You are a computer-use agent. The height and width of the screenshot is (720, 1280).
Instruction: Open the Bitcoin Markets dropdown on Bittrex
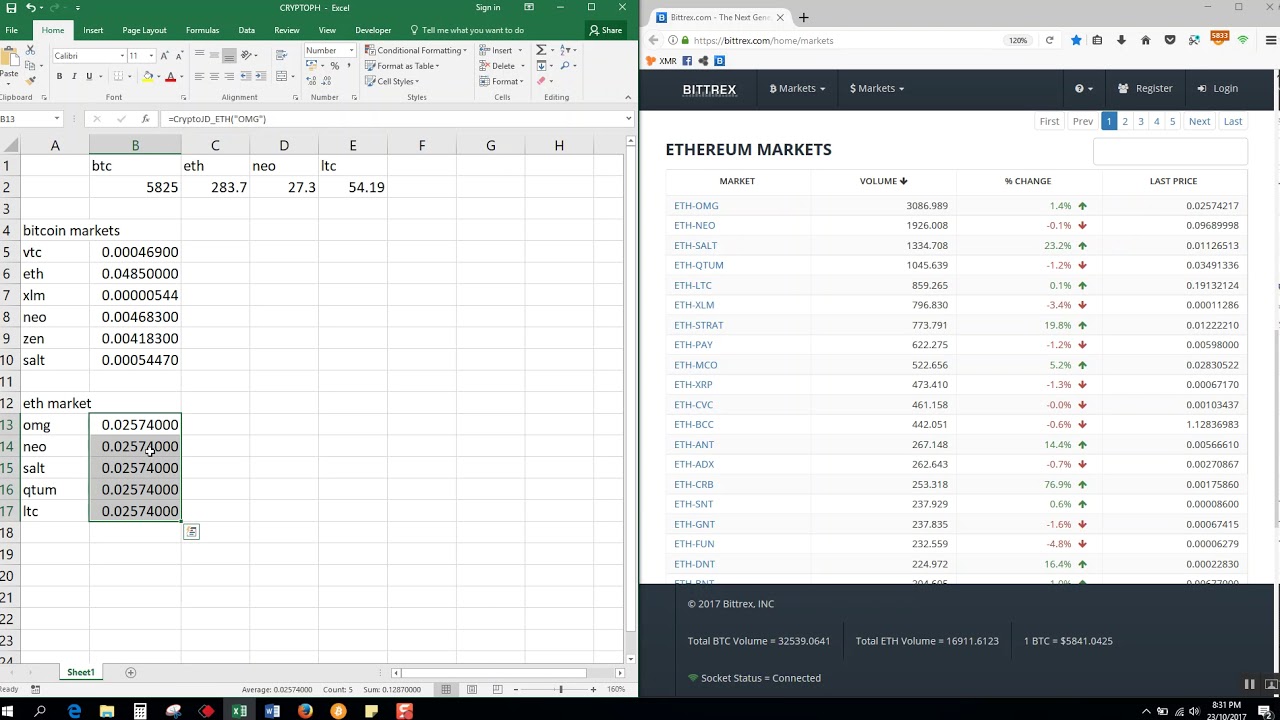point(797,88)
